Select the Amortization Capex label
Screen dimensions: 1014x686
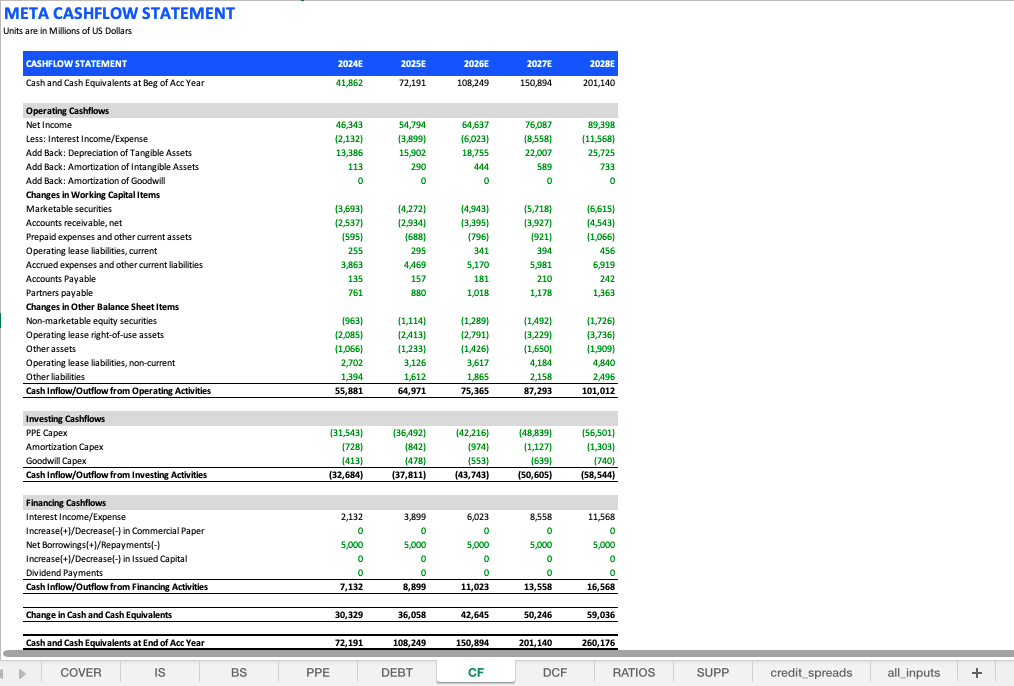[65, 447]
